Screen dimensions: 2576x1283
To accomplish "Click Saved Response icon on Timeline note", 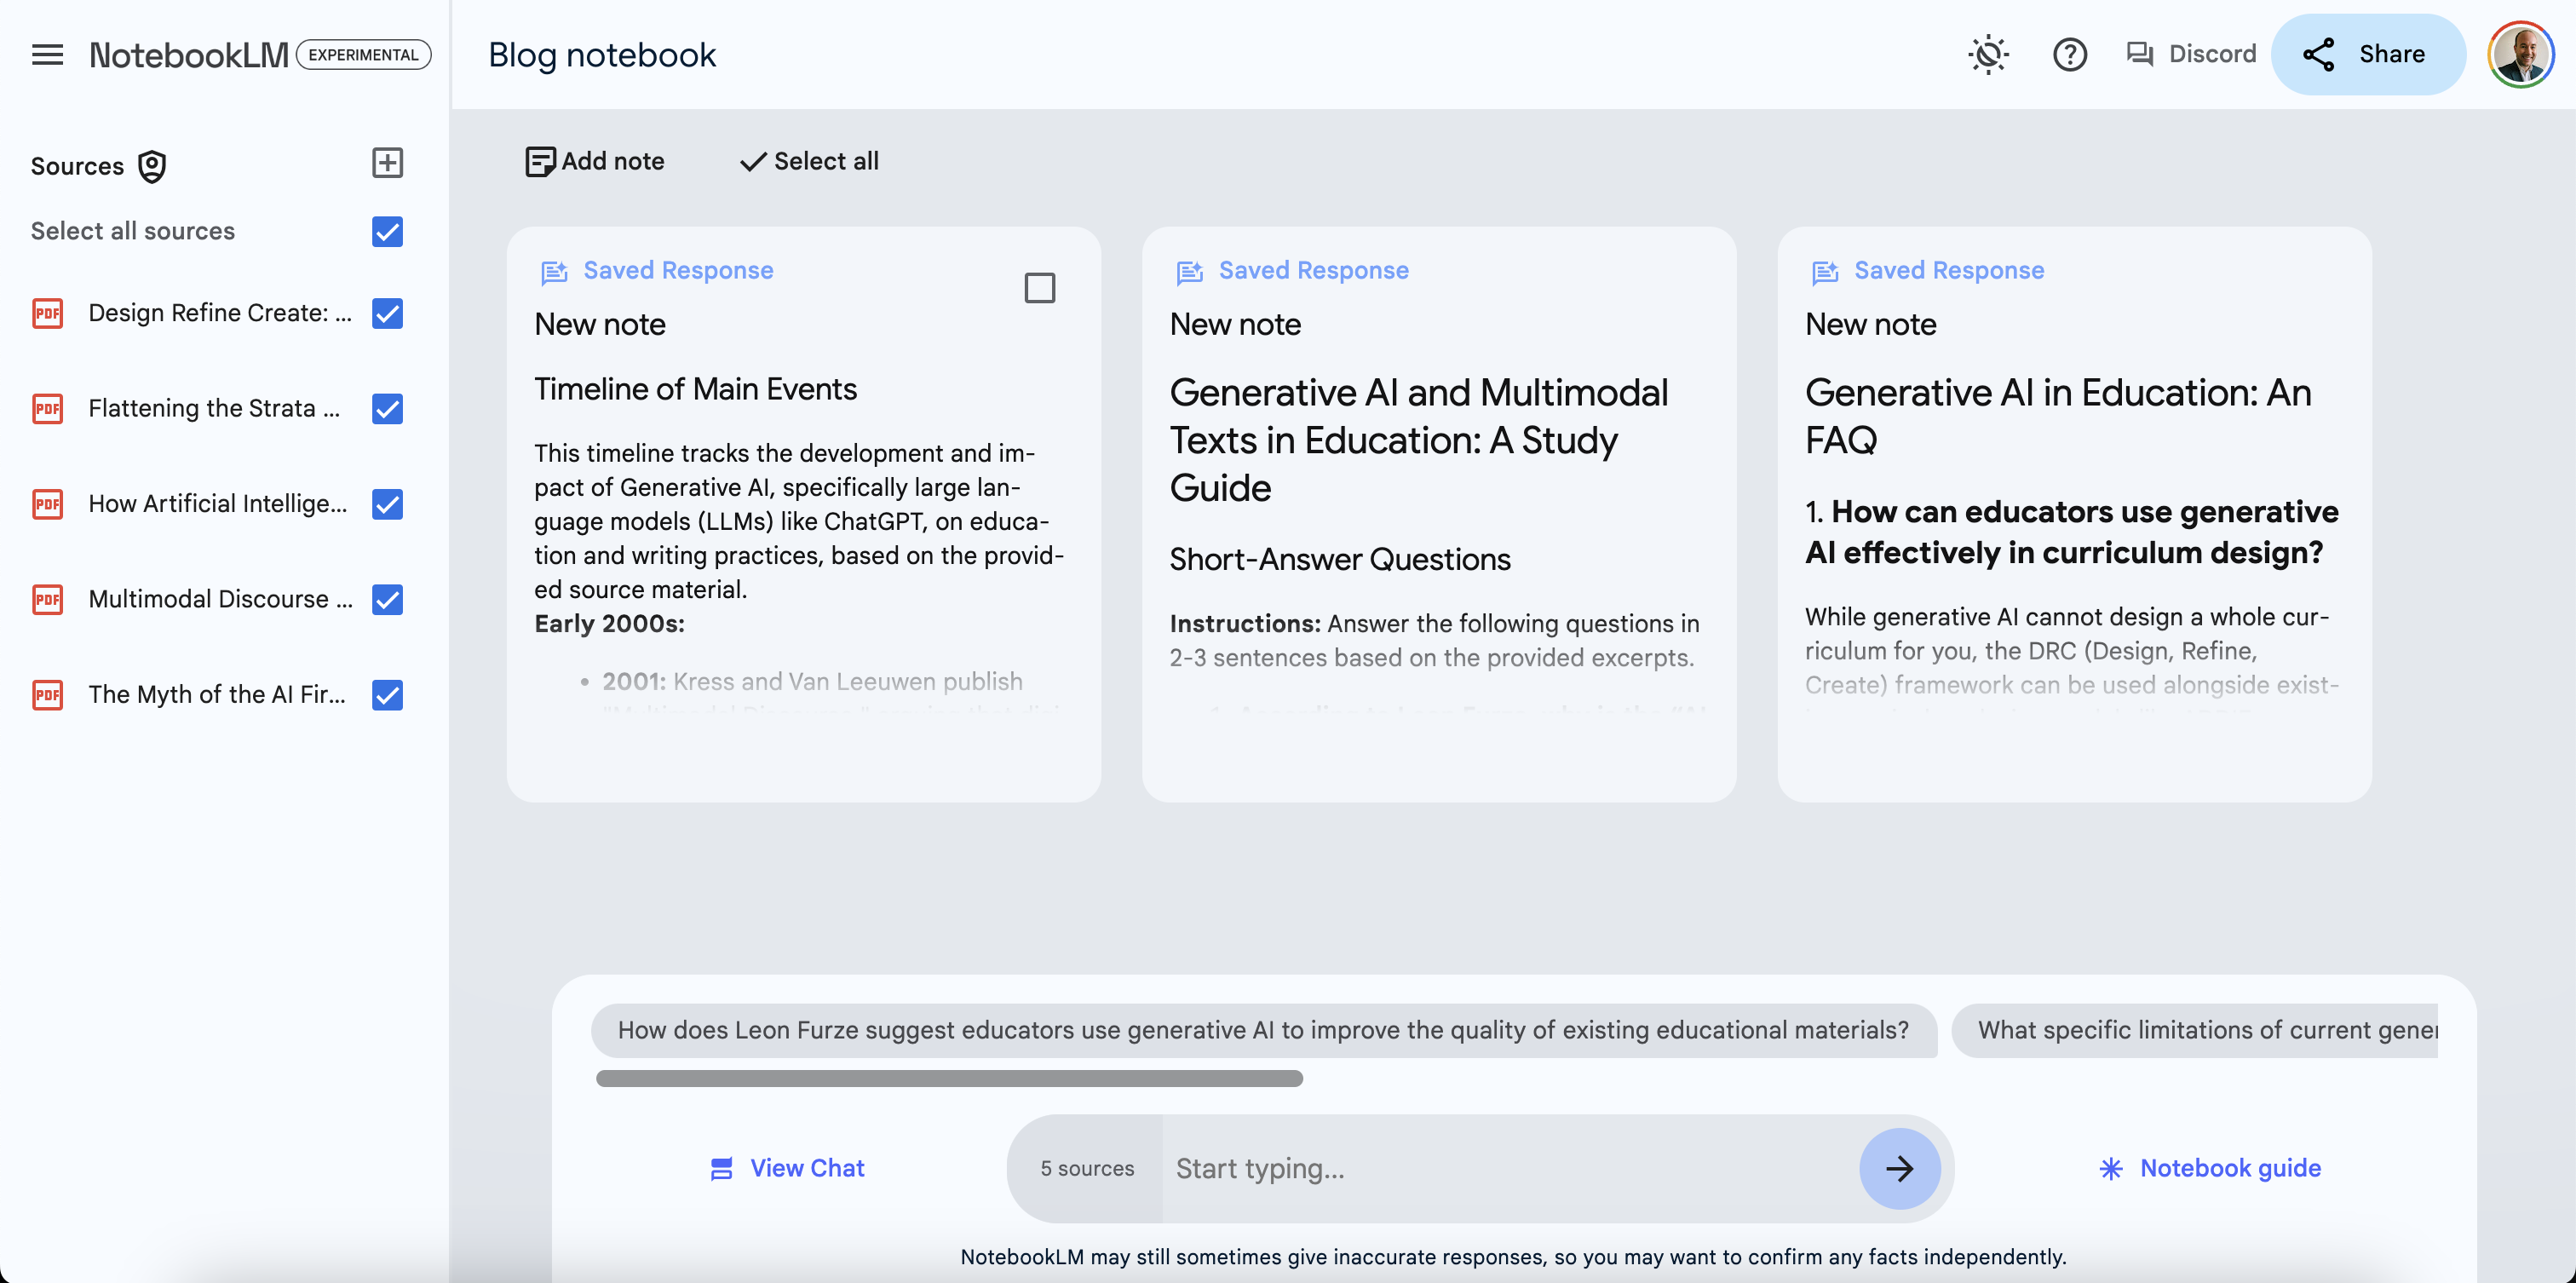I will pos(554,270).
